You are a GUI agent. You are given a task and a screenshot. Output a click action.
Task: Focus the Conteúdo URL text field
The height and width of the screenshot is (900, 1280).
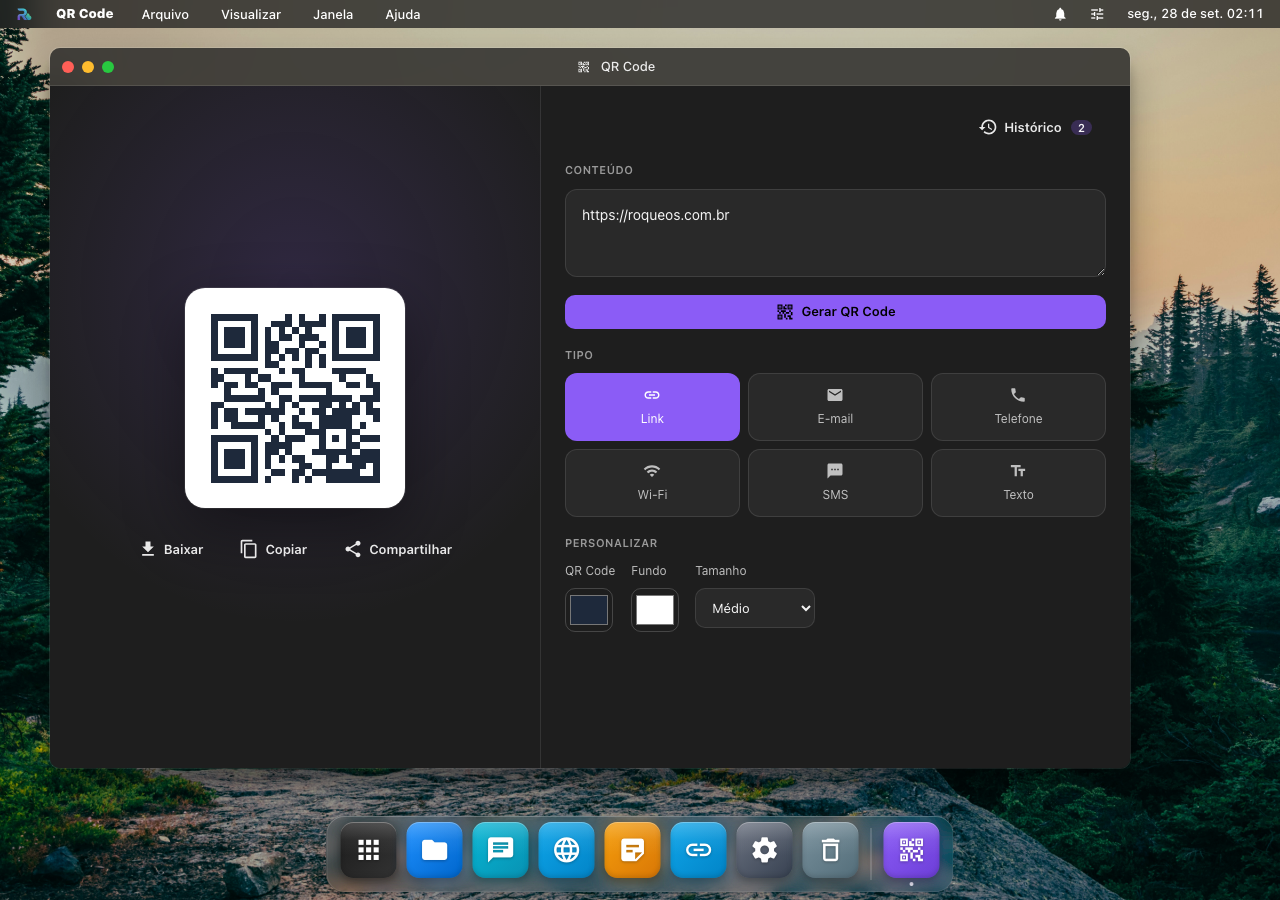(835, 233)
